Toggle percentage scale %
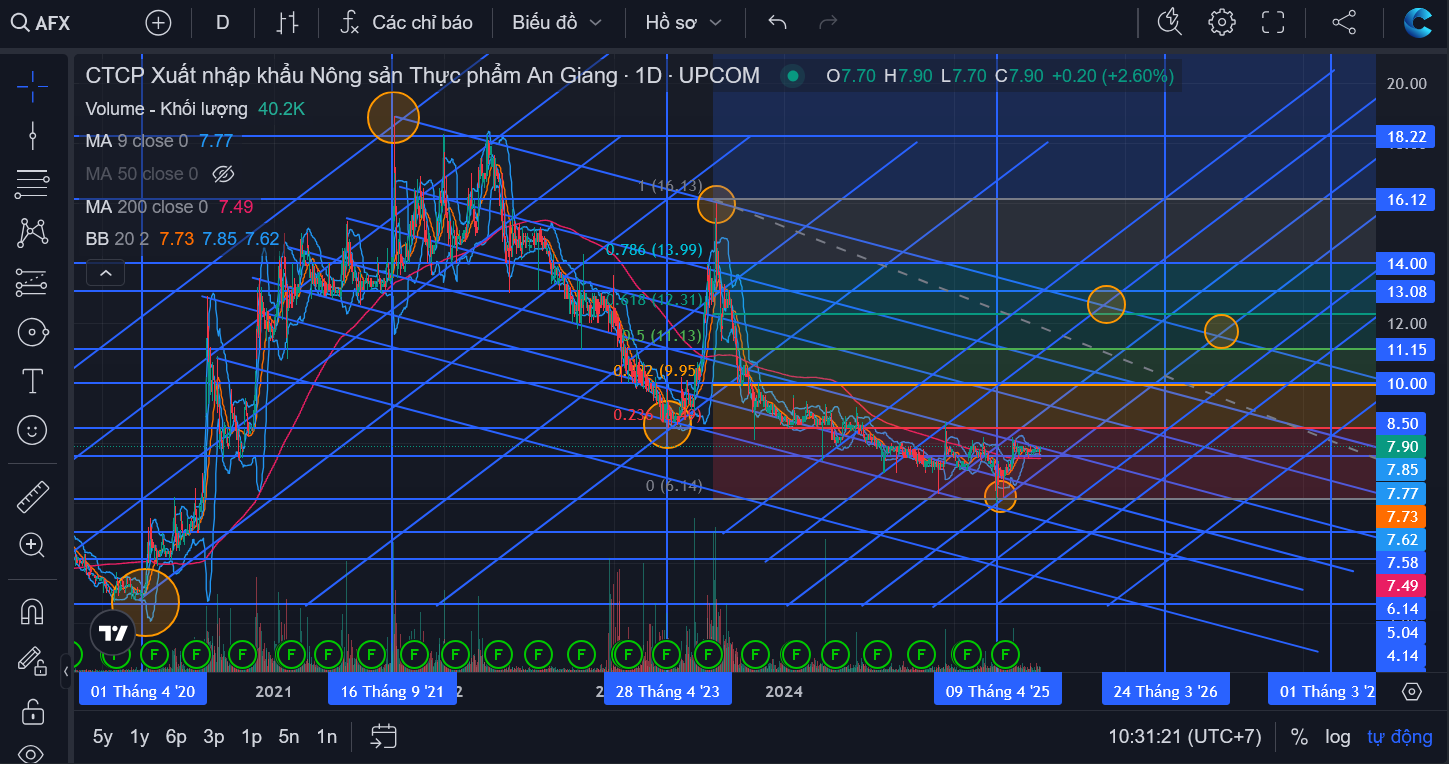This screenshot has width=1449, height=764. click(1299, 737)
